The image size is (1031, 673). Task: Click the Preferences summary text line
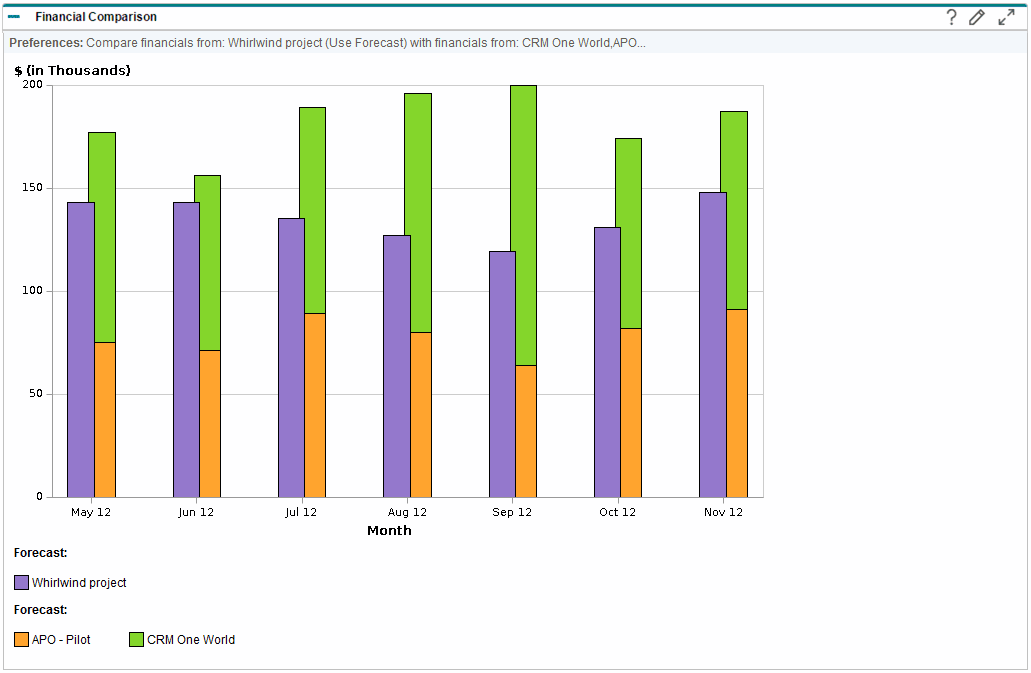point(327,43)
